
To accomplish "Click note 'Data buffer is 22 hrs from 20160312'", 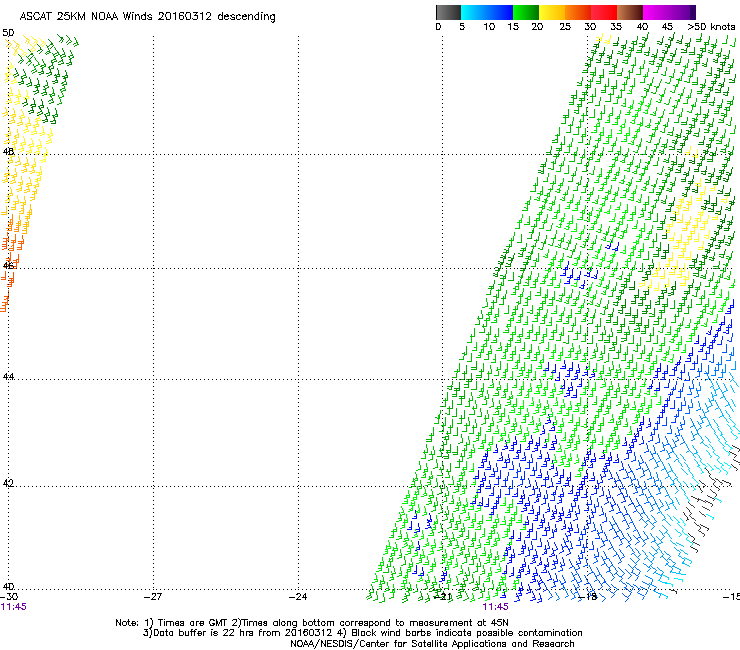I will tap(243, 633).
